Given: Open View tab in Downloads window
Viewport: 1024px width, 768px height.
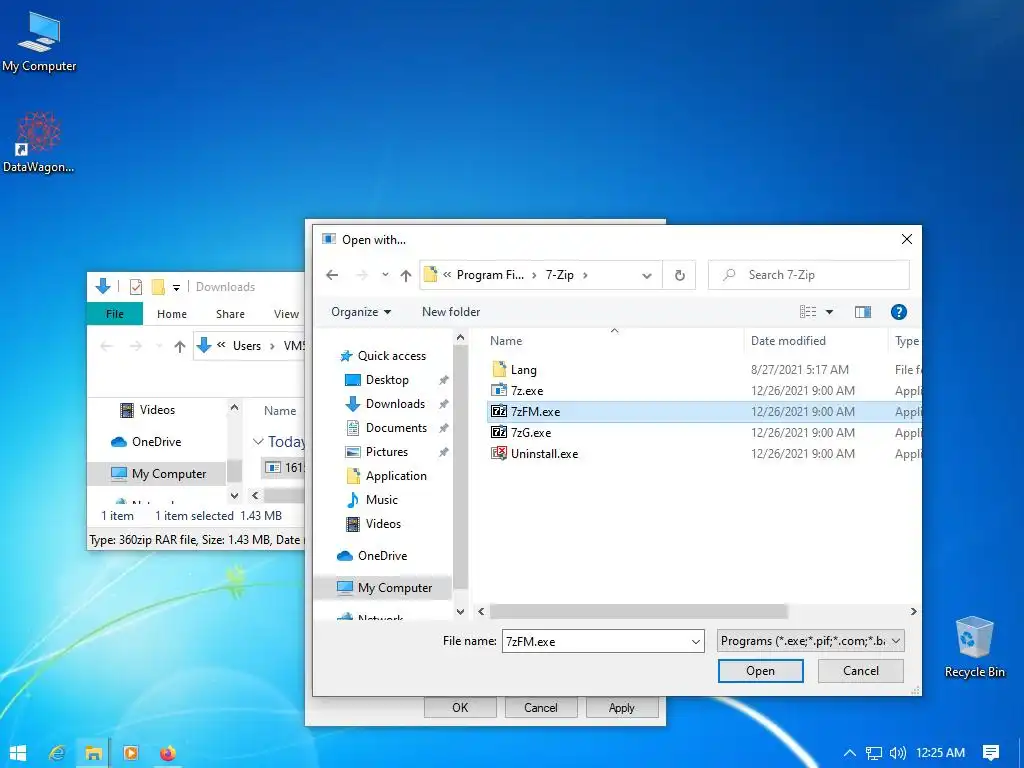Looking at the screenshot, I should pyautogui.click(x=286, y=314).
